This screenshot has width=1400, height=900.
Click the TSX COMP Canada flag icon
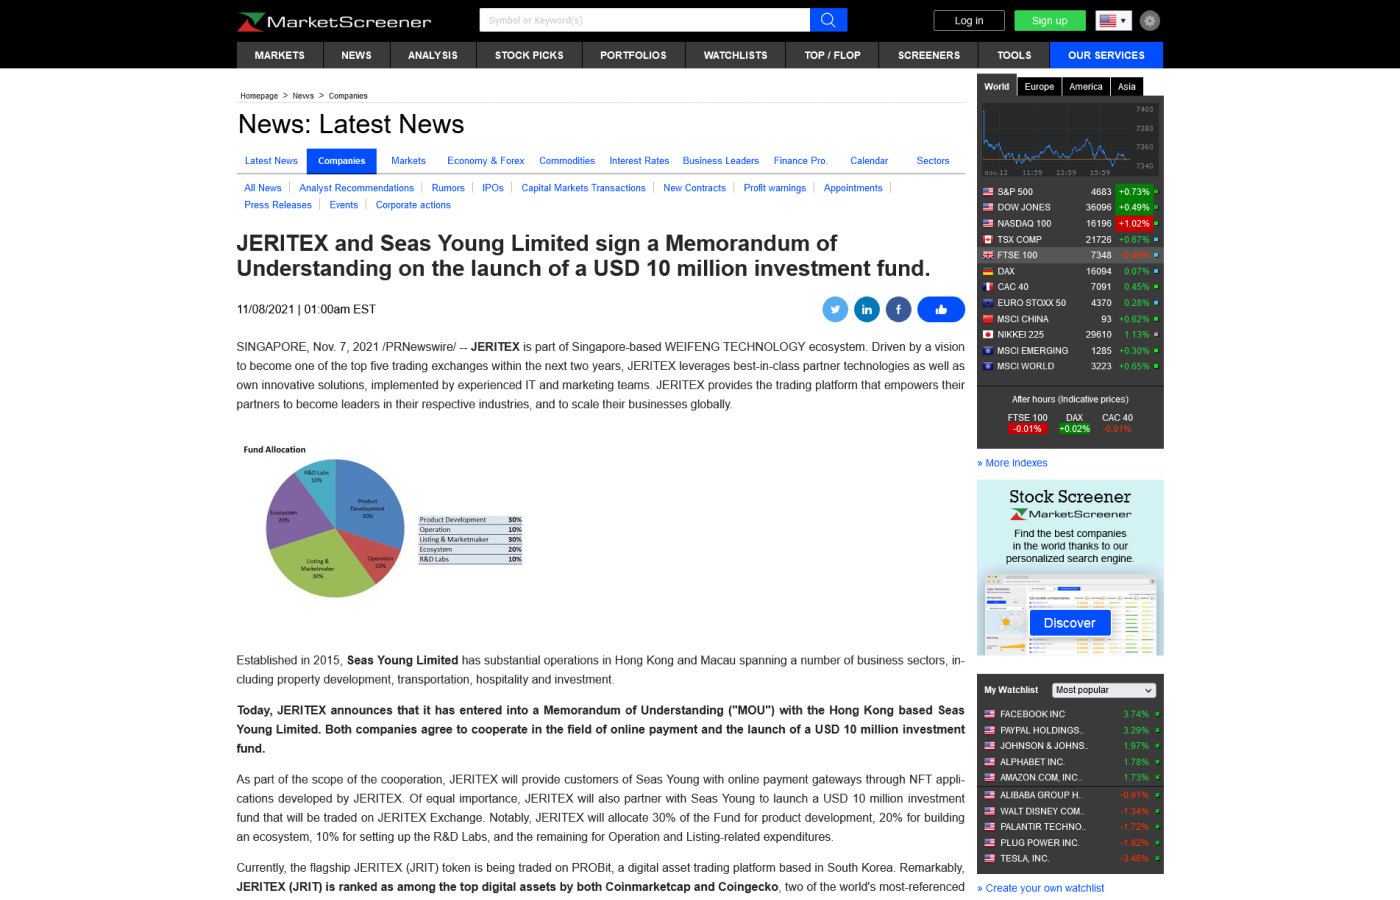tap(988, 239)
